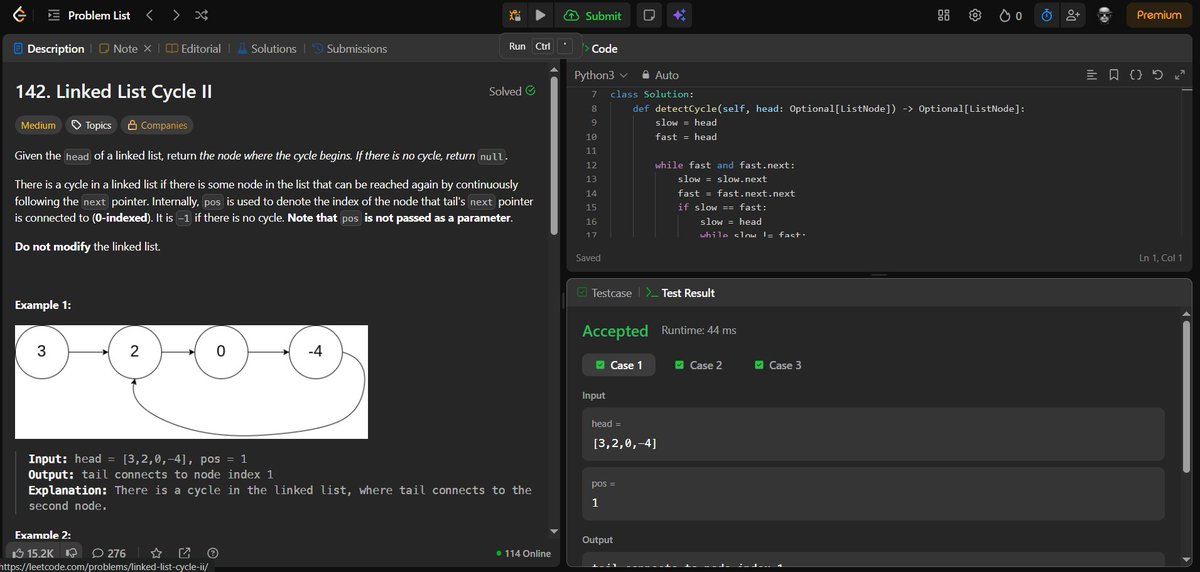Run the code with play button
Image resolution: width=1200 pixels, height=572 pixels.
click(x=540, y=15)
